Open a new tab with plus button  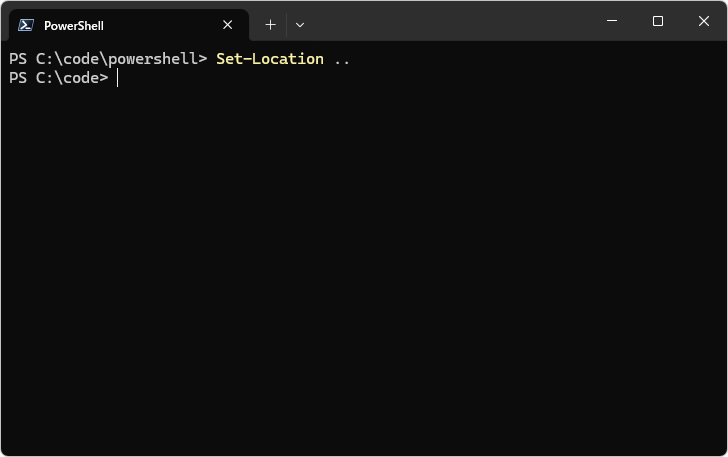[x=270, y=25]
